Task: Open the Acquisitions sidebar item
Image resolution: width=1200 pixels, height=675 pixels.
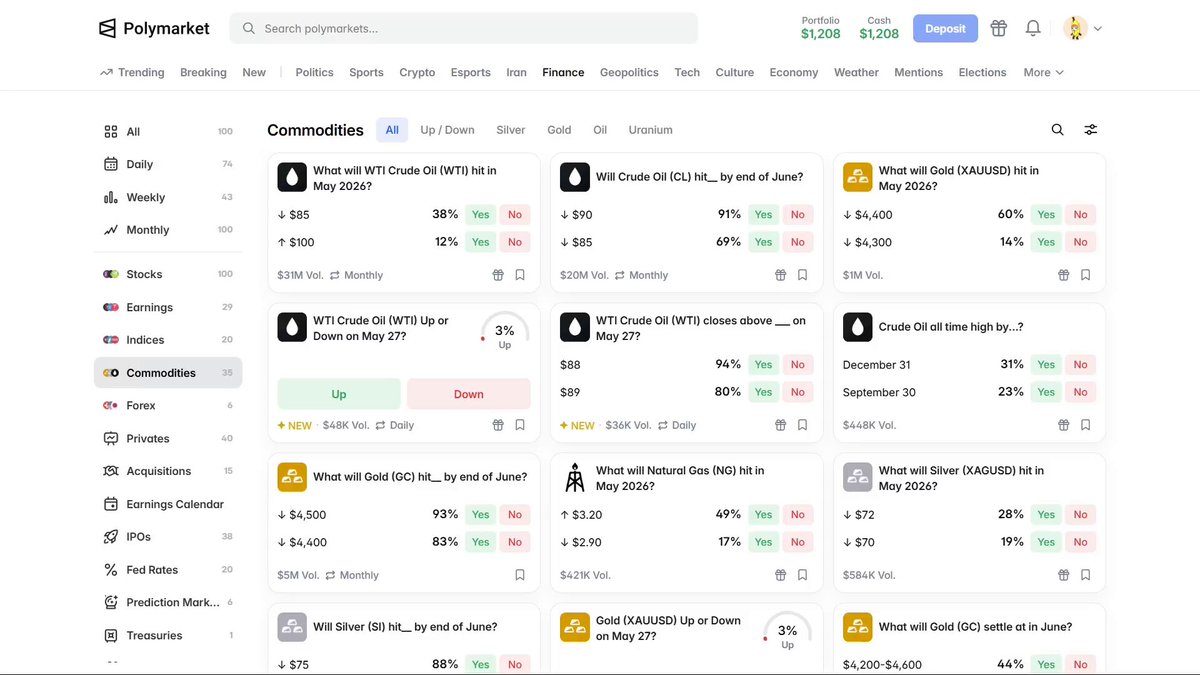Action: (x=168, y=471)
